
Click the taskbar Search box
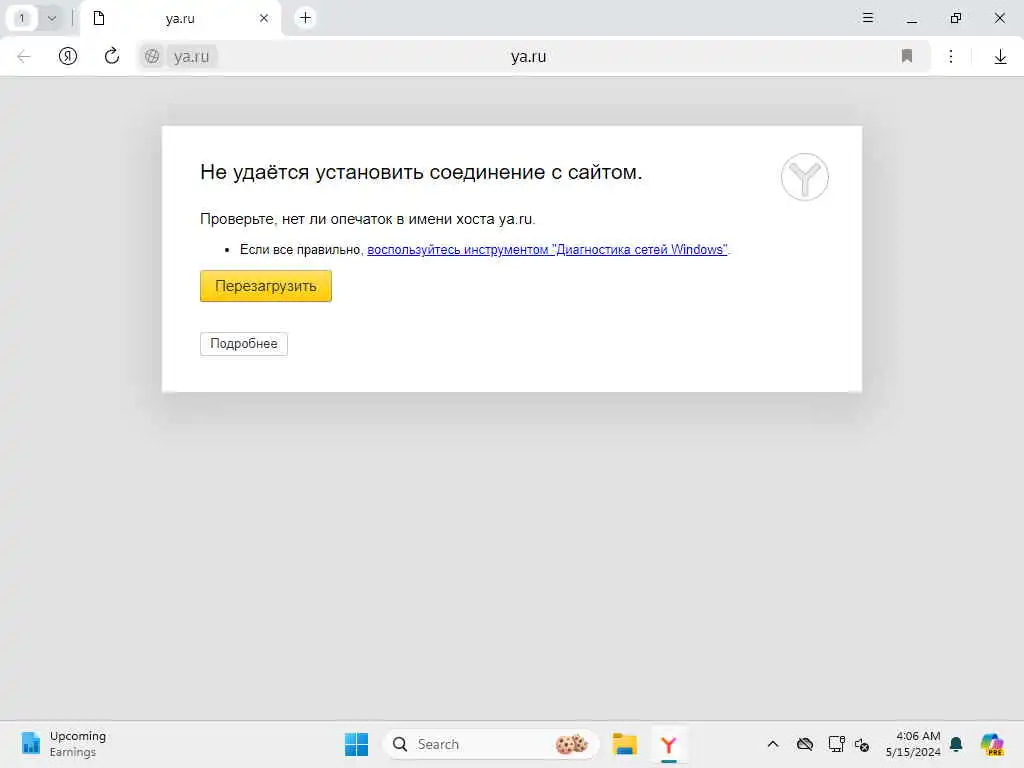coord(490,744)
